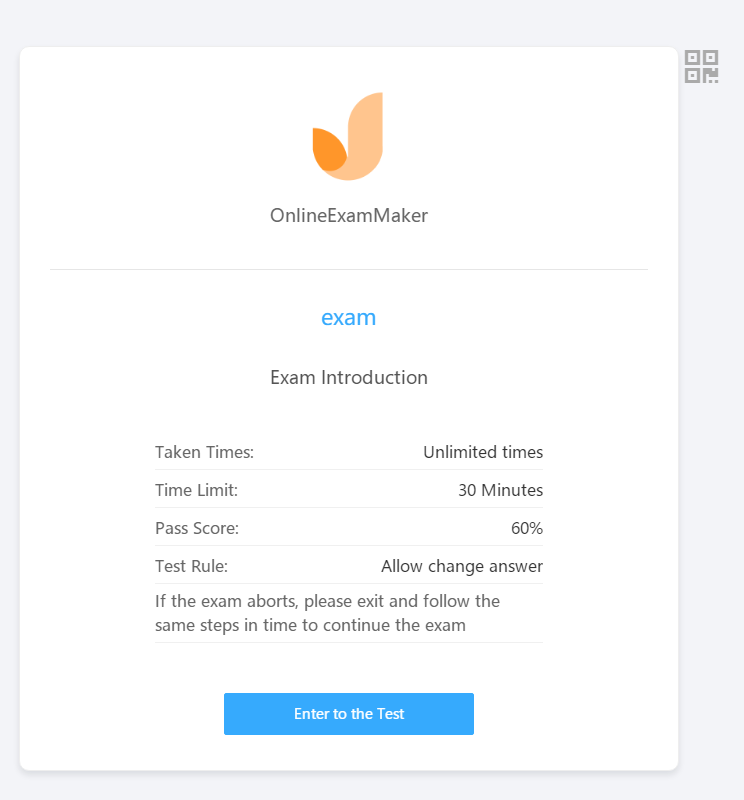The height and width of the screenshot is (800, 744).
Task: Select the Exam Introduction heading
Action: click(x=349, y=378)
